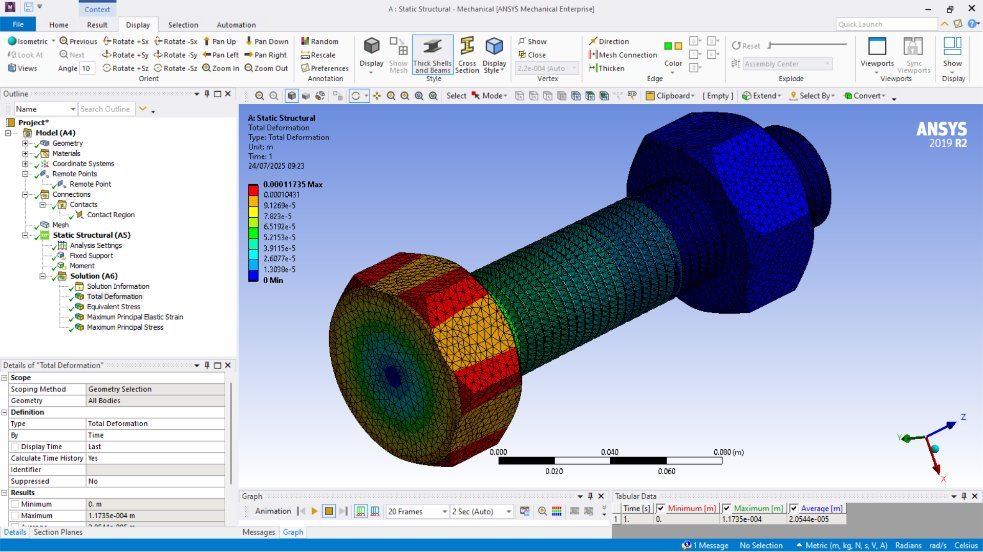Check the Maximum result checkbox in Details
This screenshot has width=983, height=552.
point(14,516)
